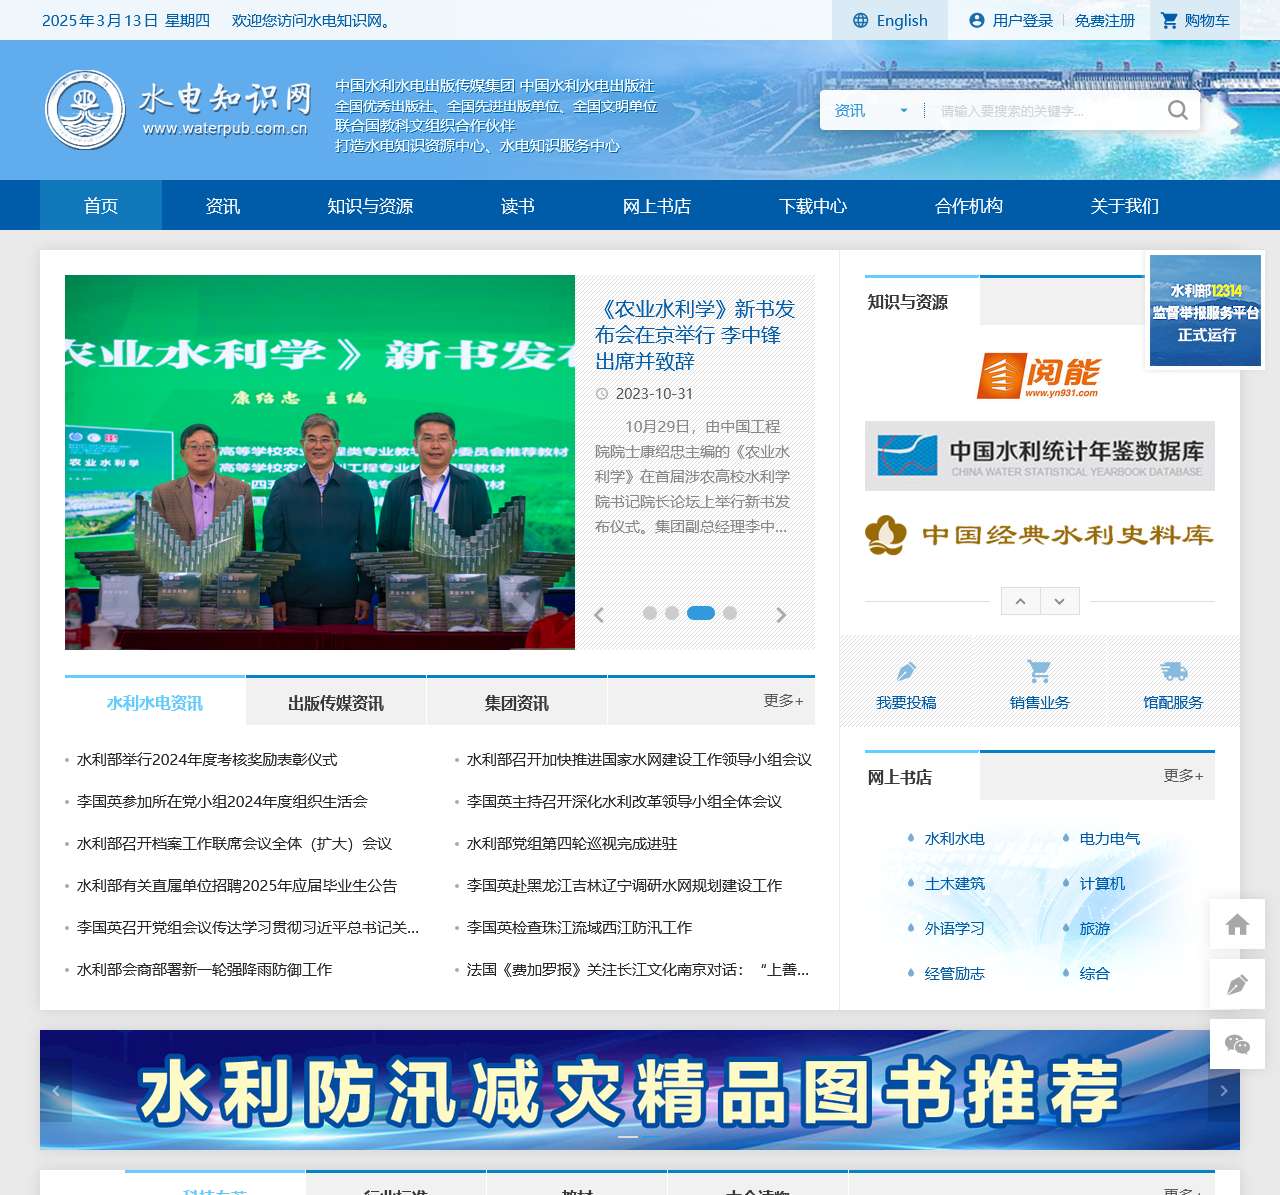The height and width of the screenshot is (1195, 1280).
Task: Click 用户登录 link
Action: [x=1023, y=20]
